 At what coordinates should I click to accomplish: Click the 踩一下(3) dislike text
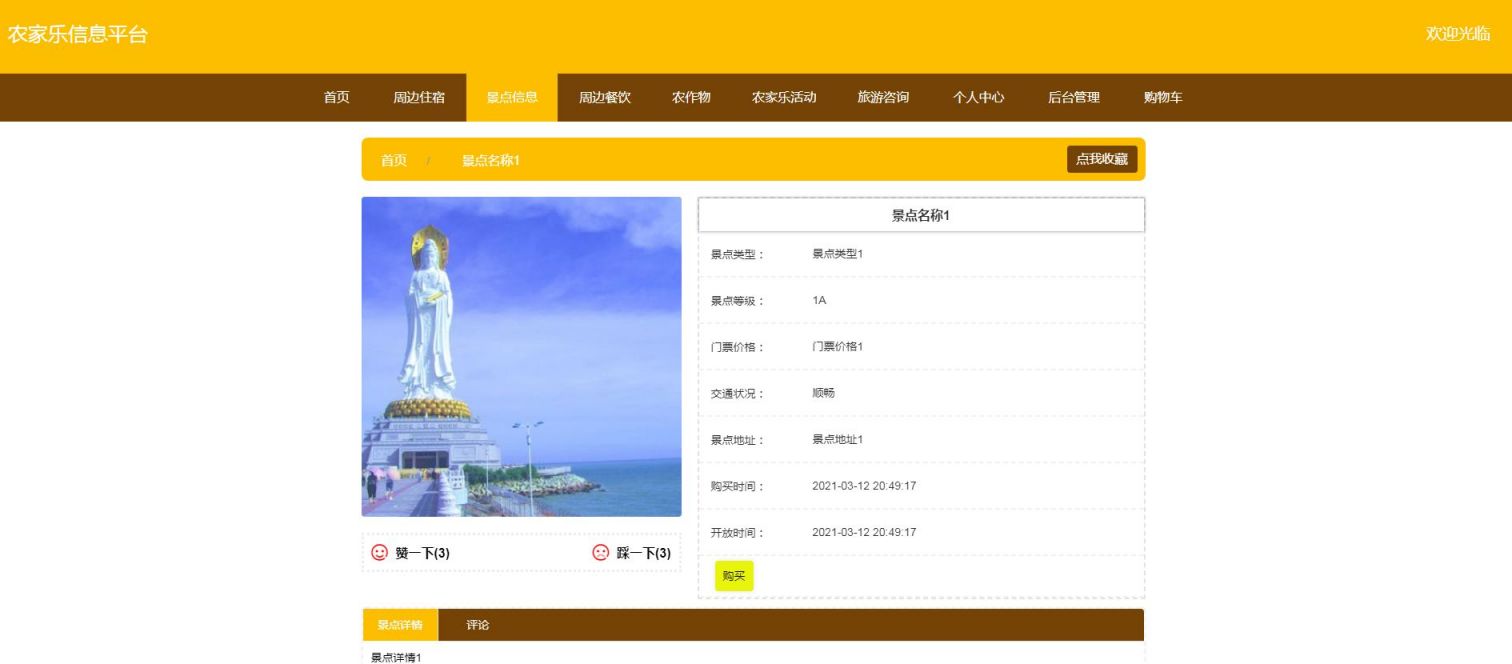coord(644,553)
